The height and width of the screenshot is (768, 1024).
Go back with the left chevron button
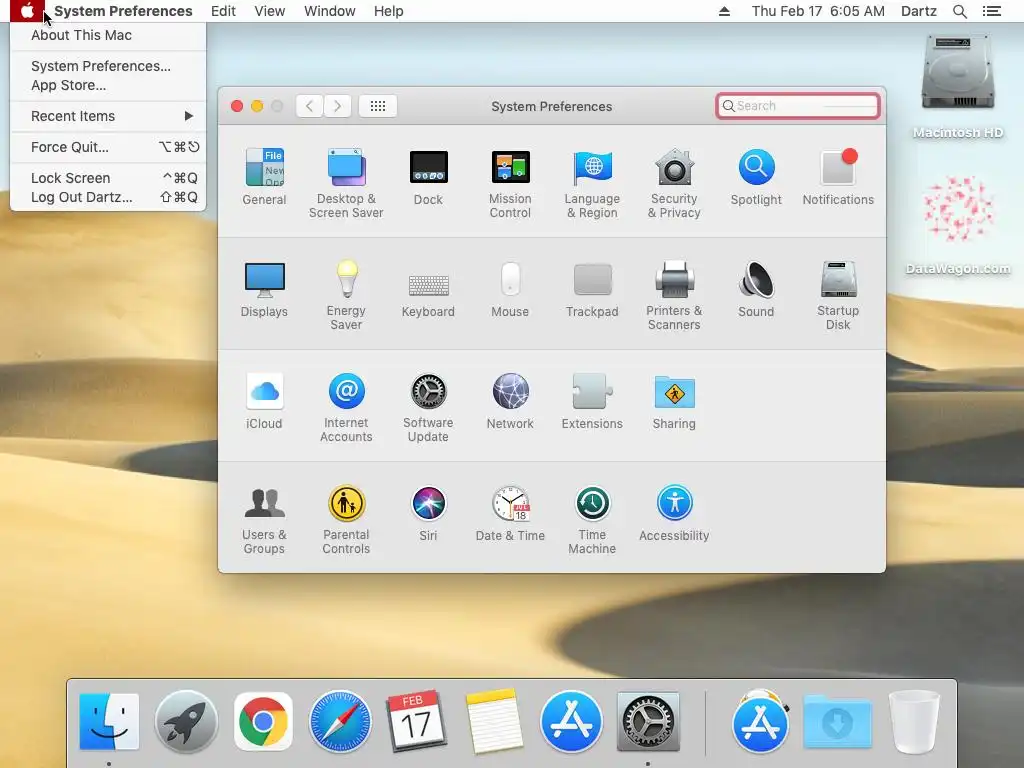pyautogui.click(x=310, y=106)
